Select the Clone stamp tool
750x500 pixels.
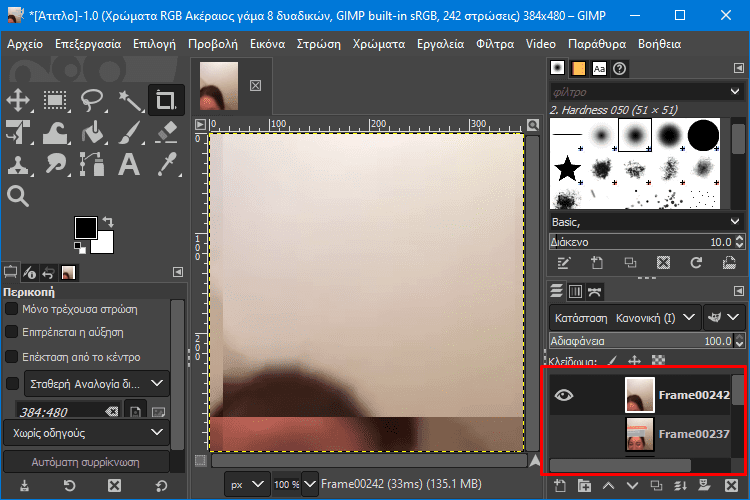[18, 165]
